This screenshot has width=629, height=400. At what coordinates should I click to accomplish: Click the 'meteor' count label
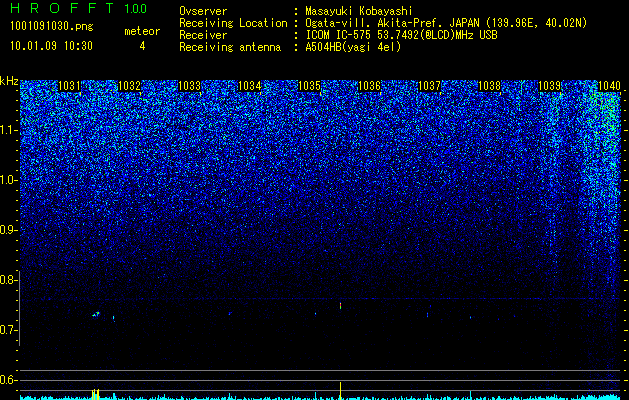tap(142, 31)
